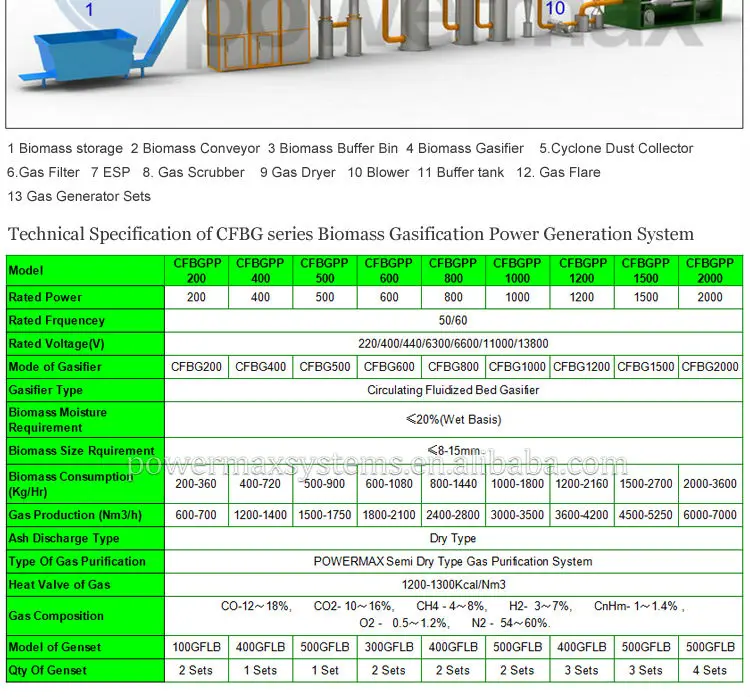This screenshot has height=697, width=750.
Task: Click the "100GFLB" genset model cell
Action: (197, 647)
